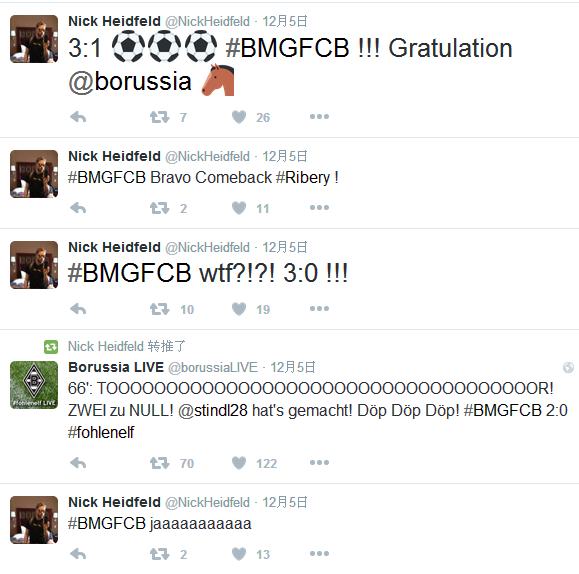Reply to the jaaaaaaaaaaa tweet
Screen dimensions: 579x574
(78, 554)
